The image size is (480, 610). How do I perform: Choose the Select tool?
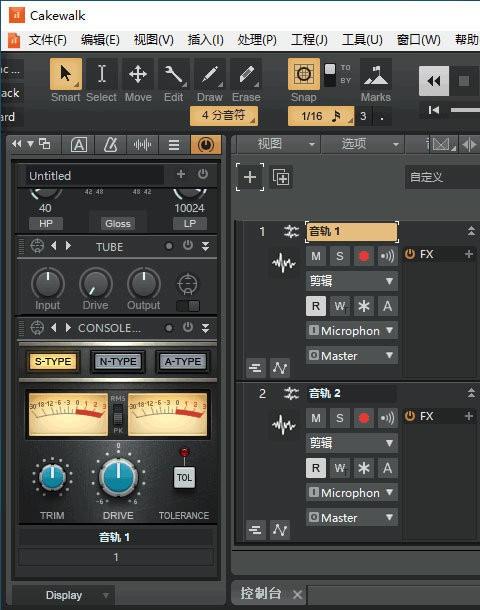tap(102, 74)
